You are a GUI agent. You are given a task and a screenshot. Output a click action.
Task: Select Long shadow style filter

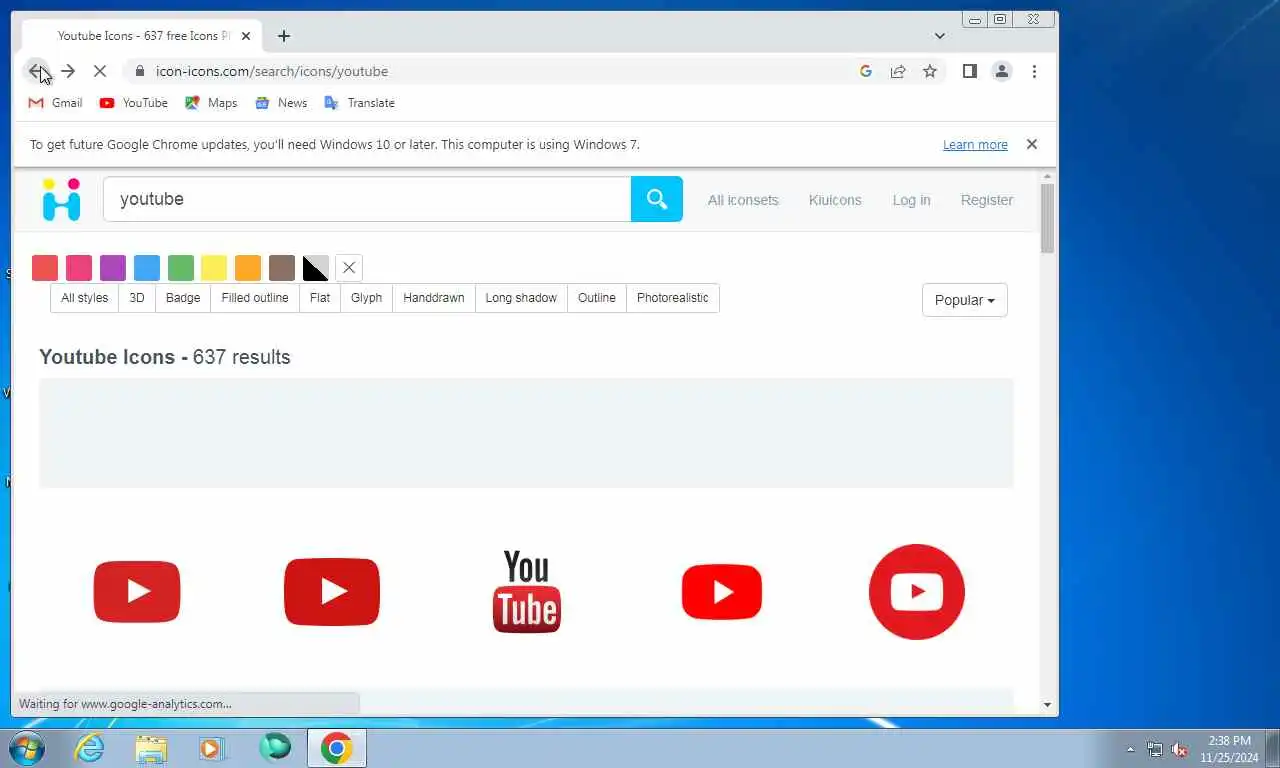(x=521, y=298)
